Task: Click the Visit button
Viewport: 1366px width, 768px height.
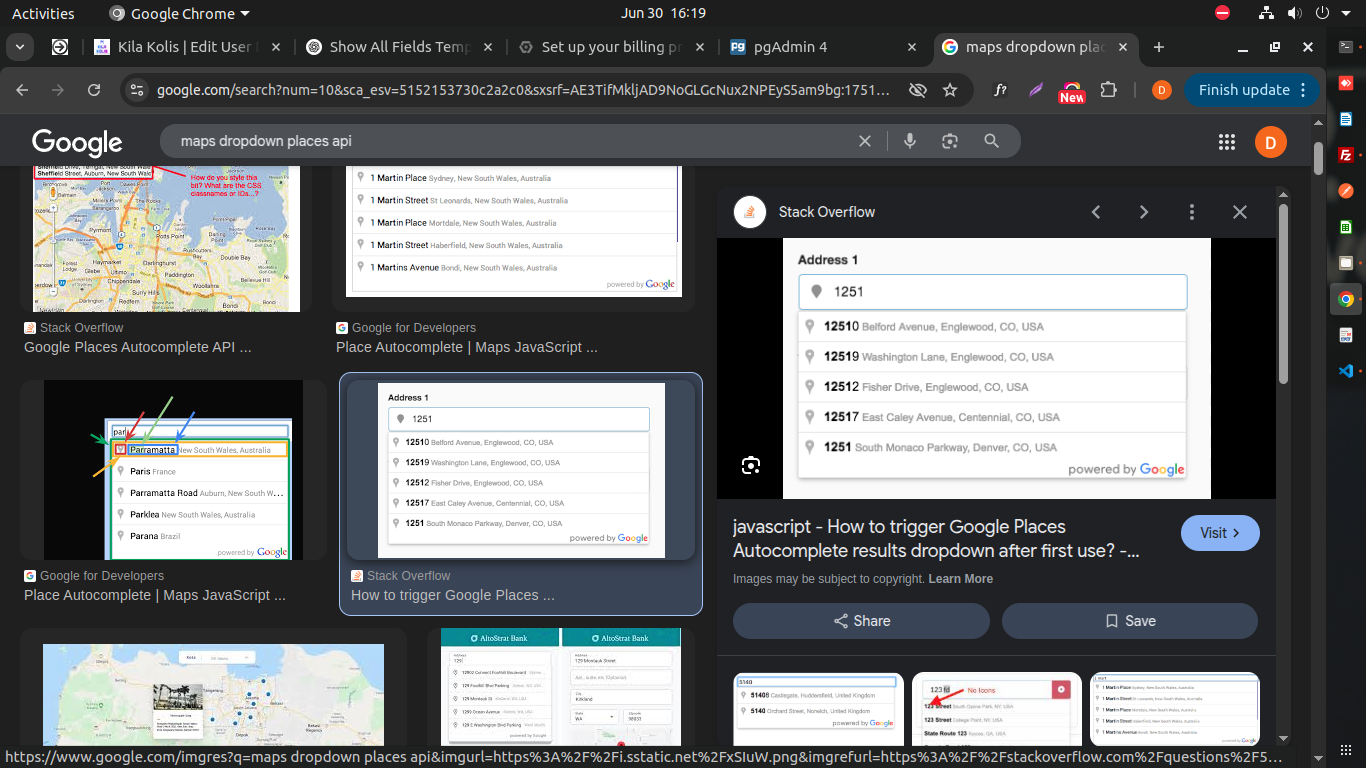Action: click(x=1219, y=533)
